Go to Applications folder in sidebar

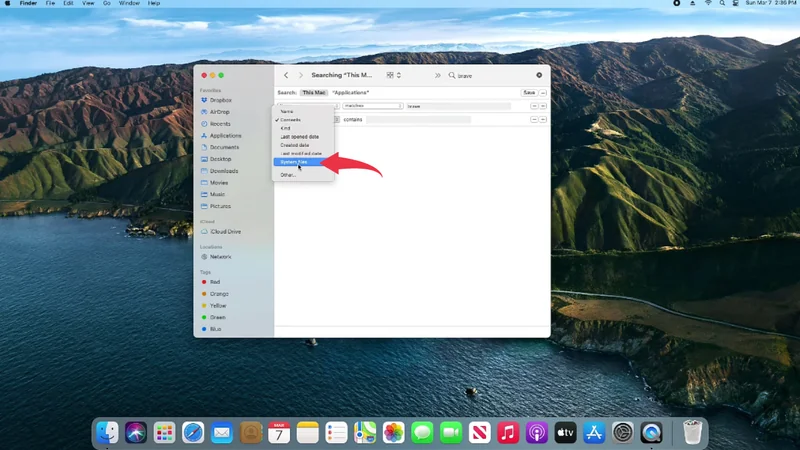225,136
